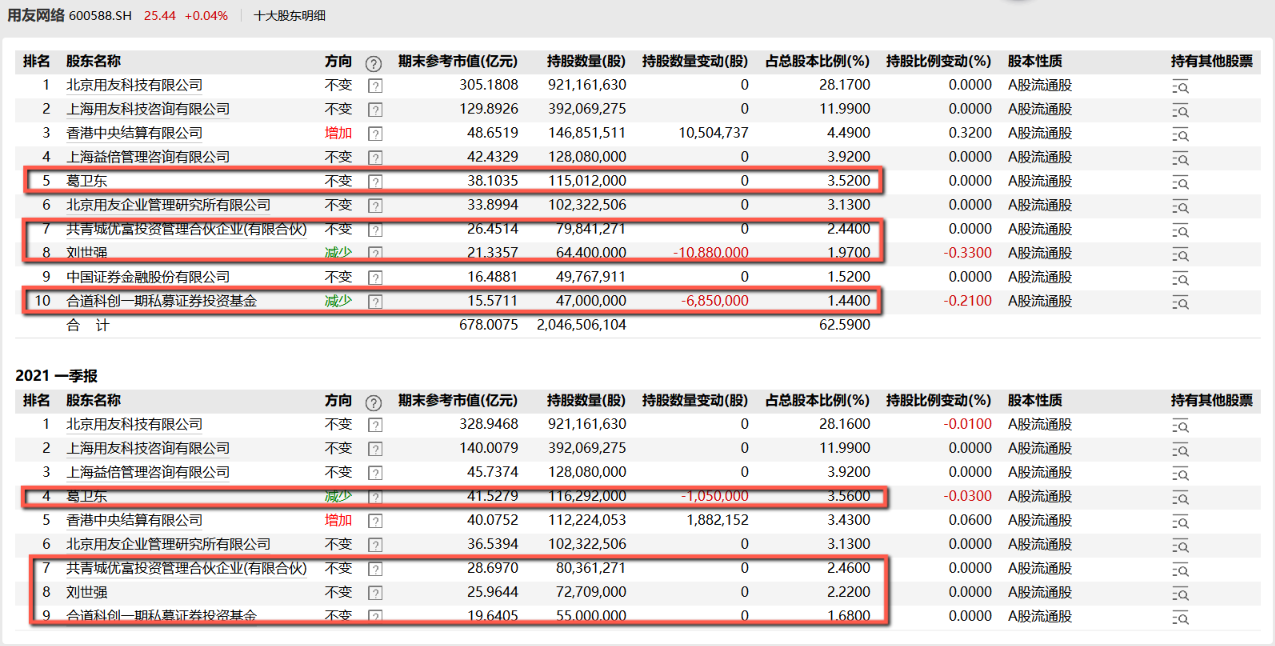Click market value 305.1808 cell

(x=488, y=85)
